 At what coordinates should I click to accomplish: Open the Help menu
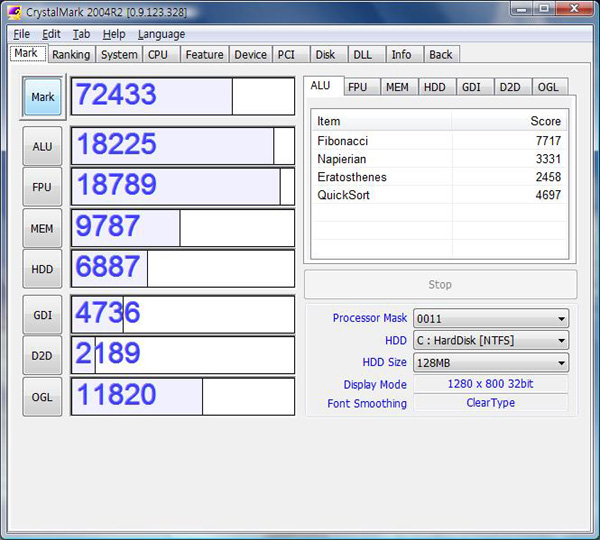114,34
